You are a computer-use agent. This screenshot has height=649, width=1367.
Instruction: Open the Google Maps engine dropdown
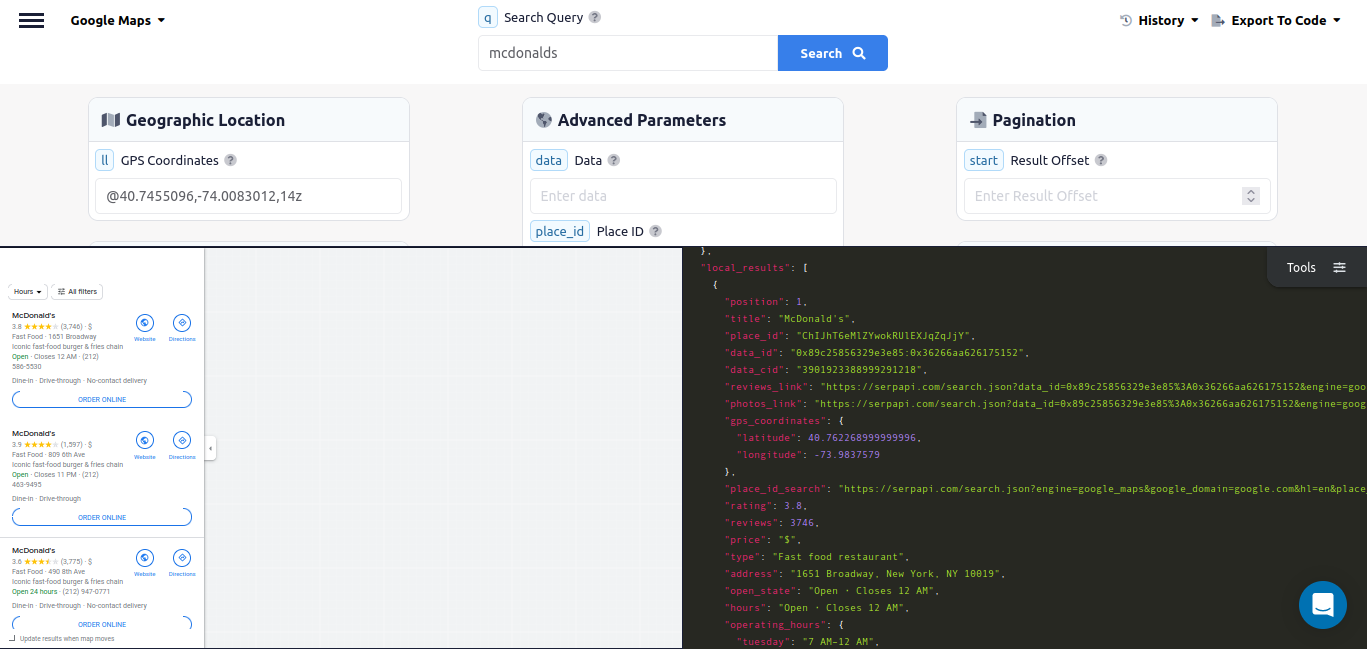(x=118, y=20)
